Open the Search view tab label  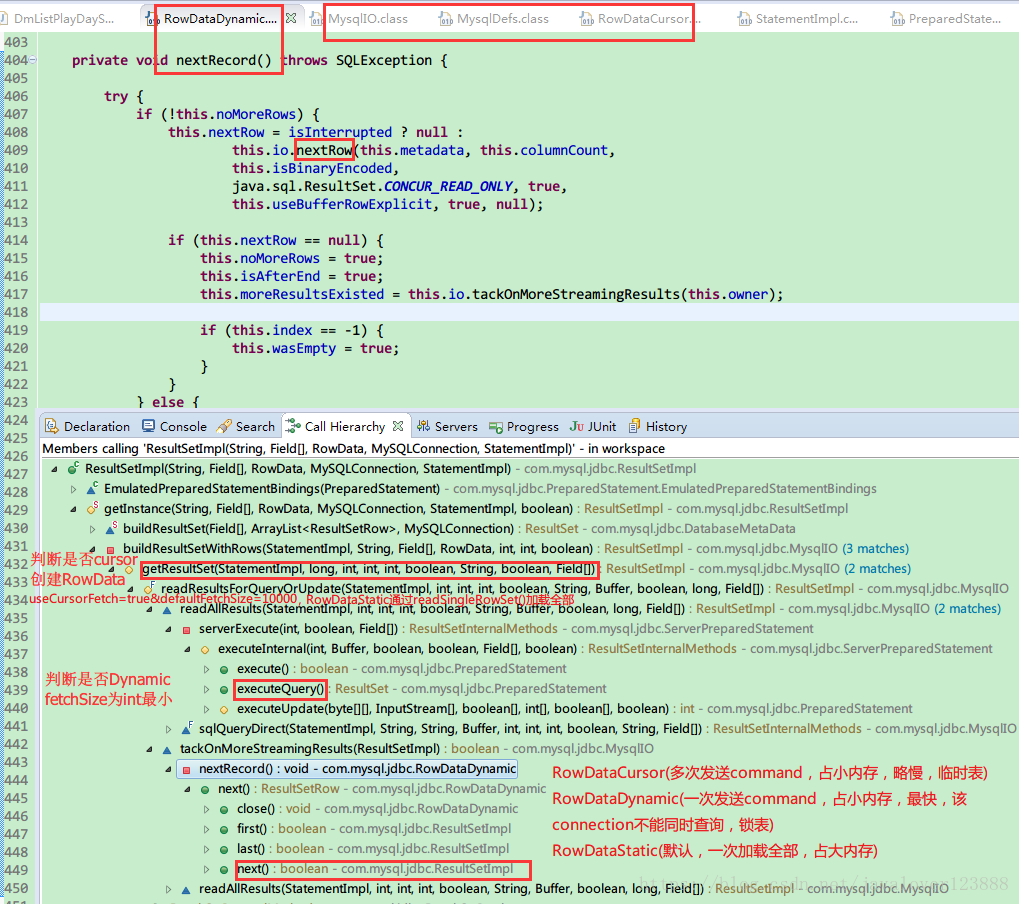(255, 427)
